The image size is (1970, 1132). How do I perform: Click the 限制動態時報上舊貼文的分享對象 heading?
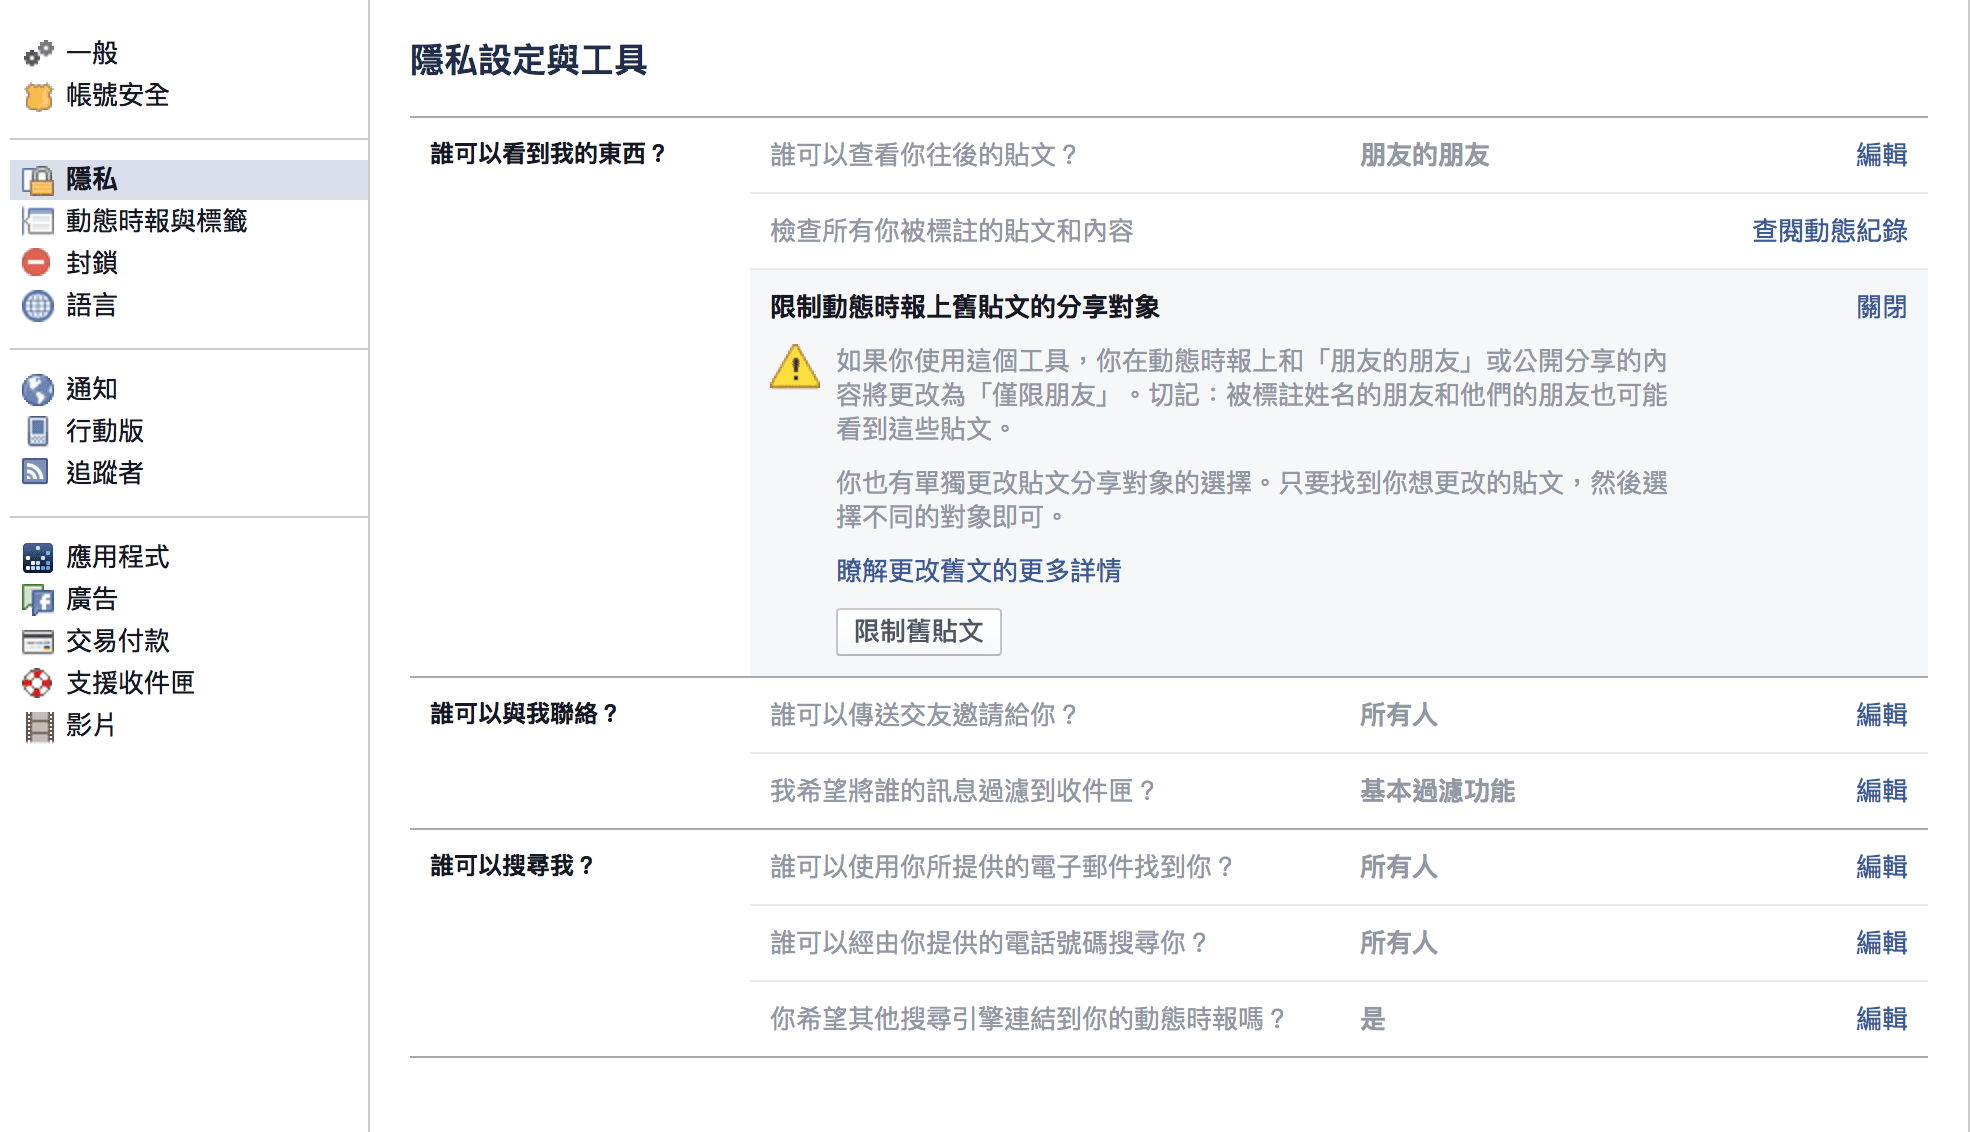pos(965,307)
